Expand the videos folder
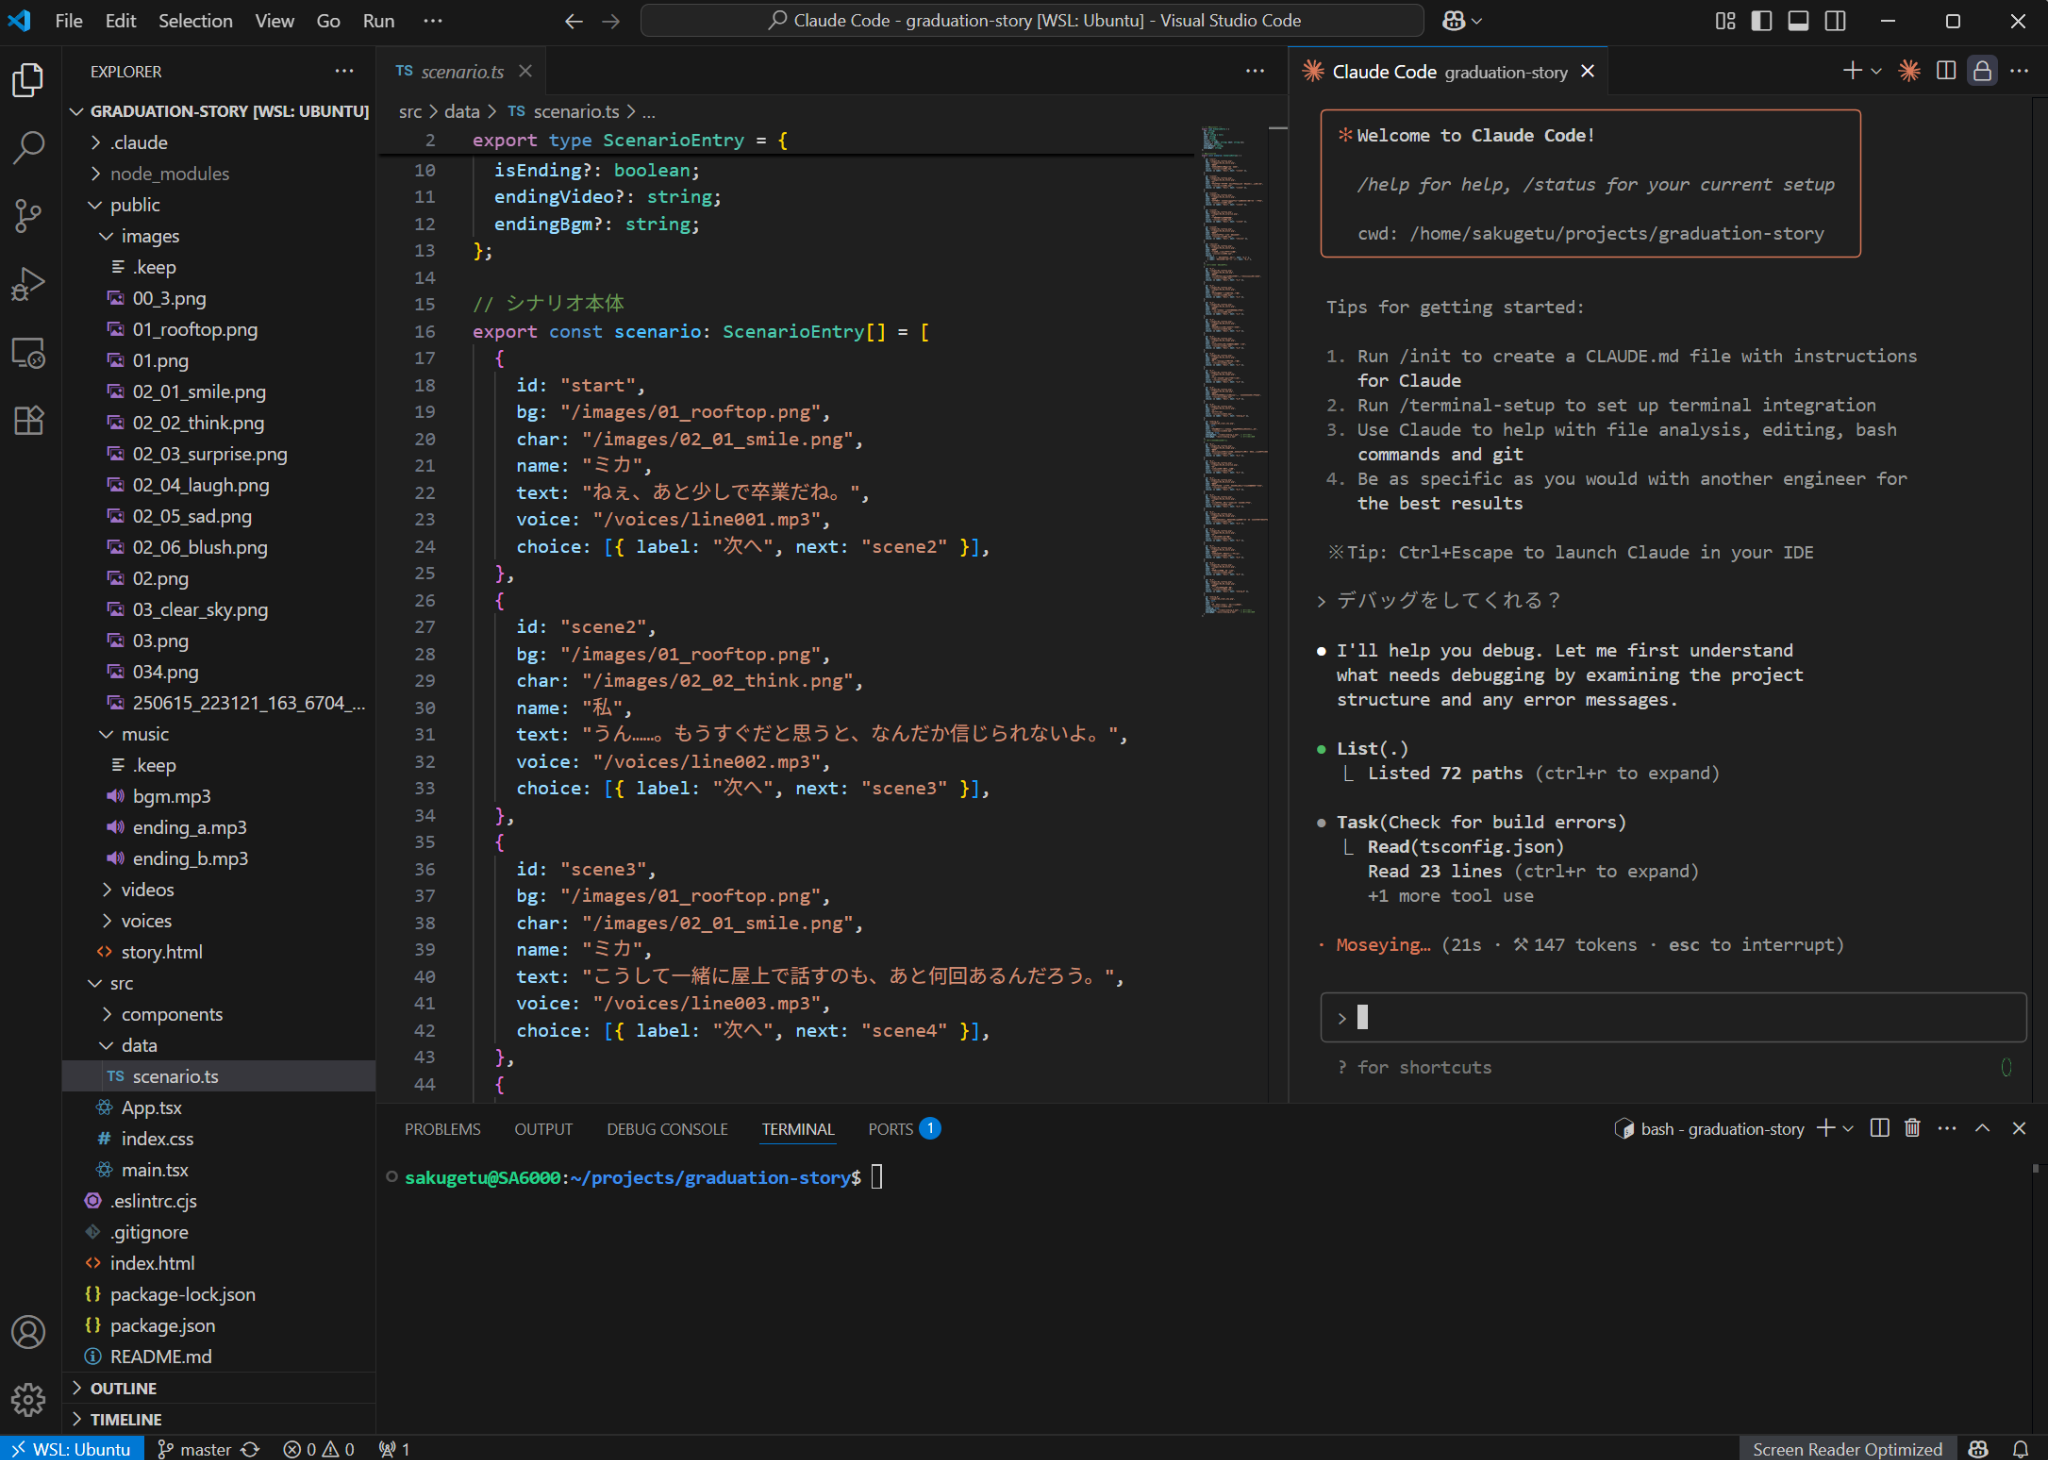Viewport: 2048px width, 1460px height. coord(147,889)
